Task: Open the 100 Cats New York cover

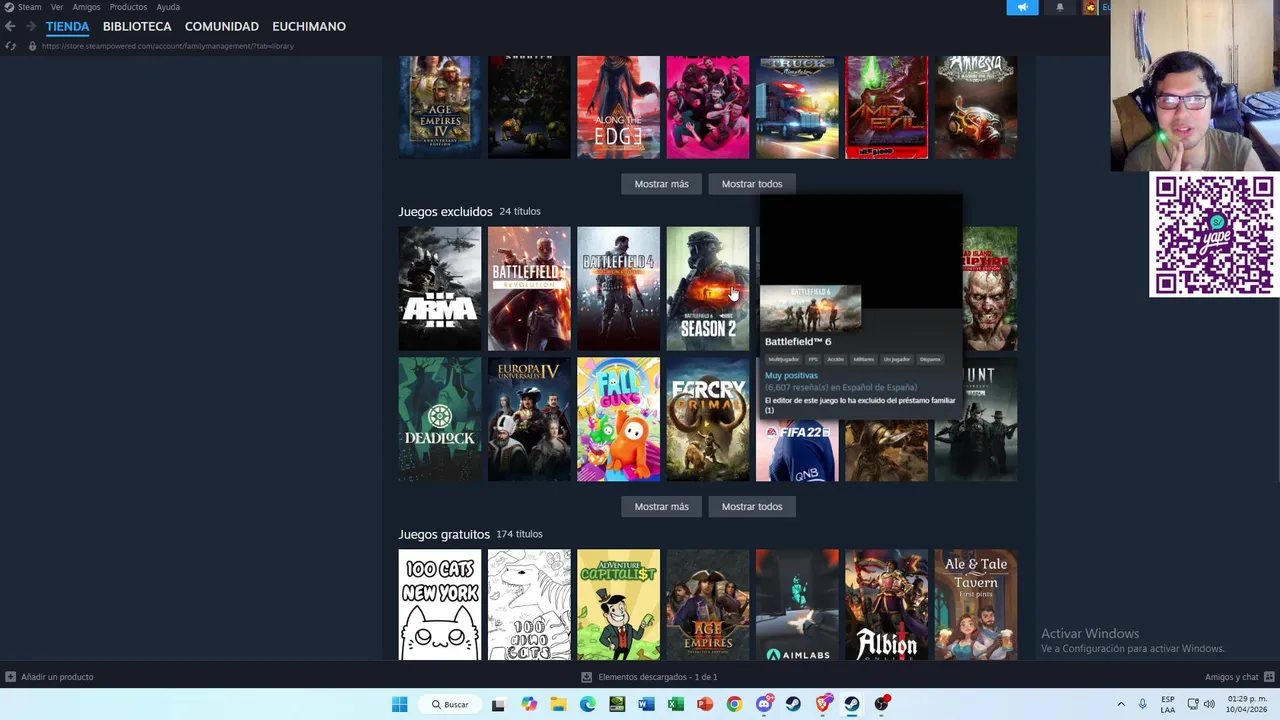Action: 440,605
